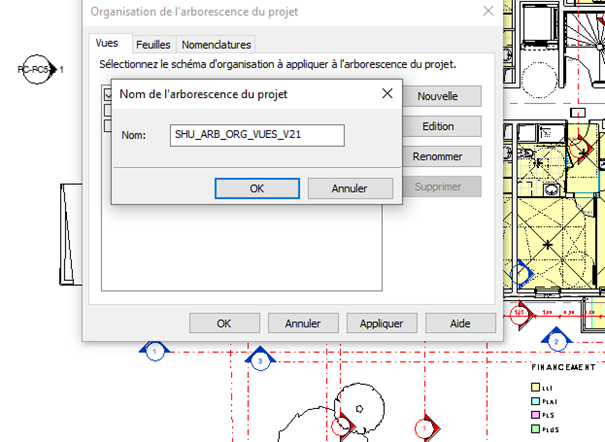Click the pink PLS legend swatch

[x=535, y=415]
